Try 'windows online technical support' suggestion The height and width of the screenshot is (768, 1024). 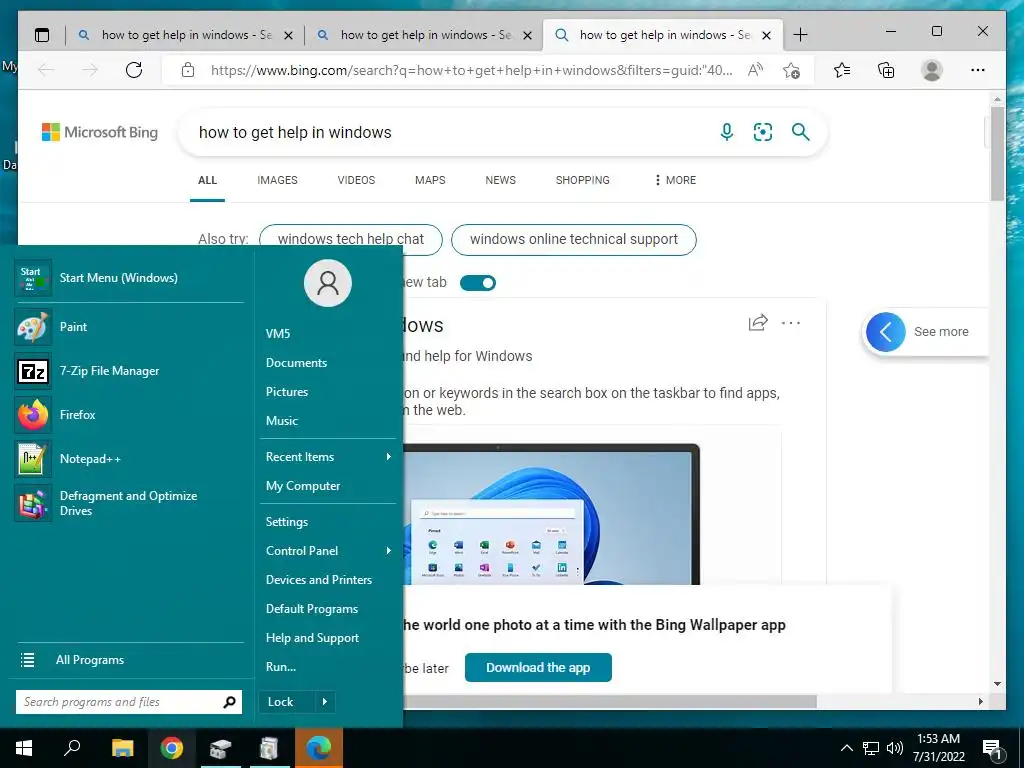(x=574, y=239)
